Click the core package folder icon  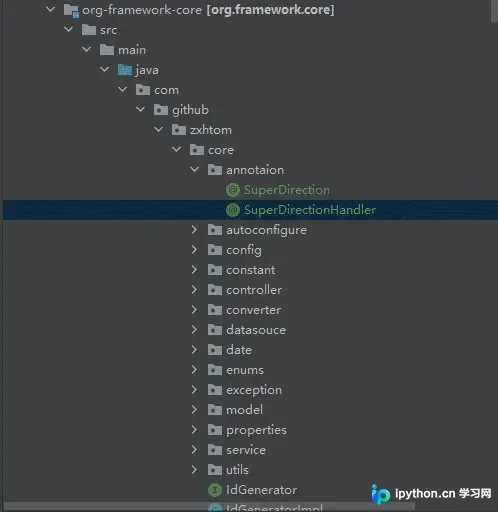click(x=197, y=150)
